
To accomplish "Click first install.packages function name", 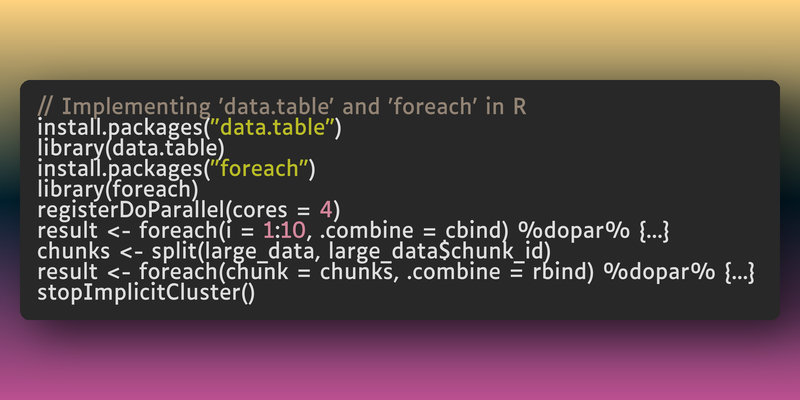I will click(x=120, y=128).
